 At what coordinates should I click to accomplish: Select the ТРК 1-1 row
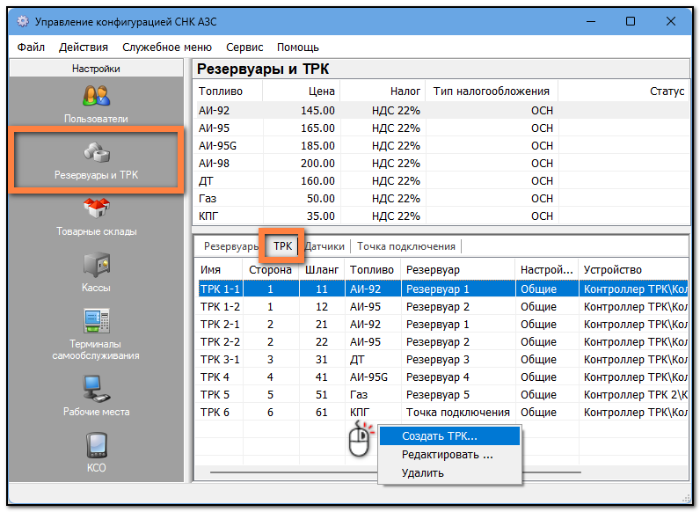tap(442, 289)
